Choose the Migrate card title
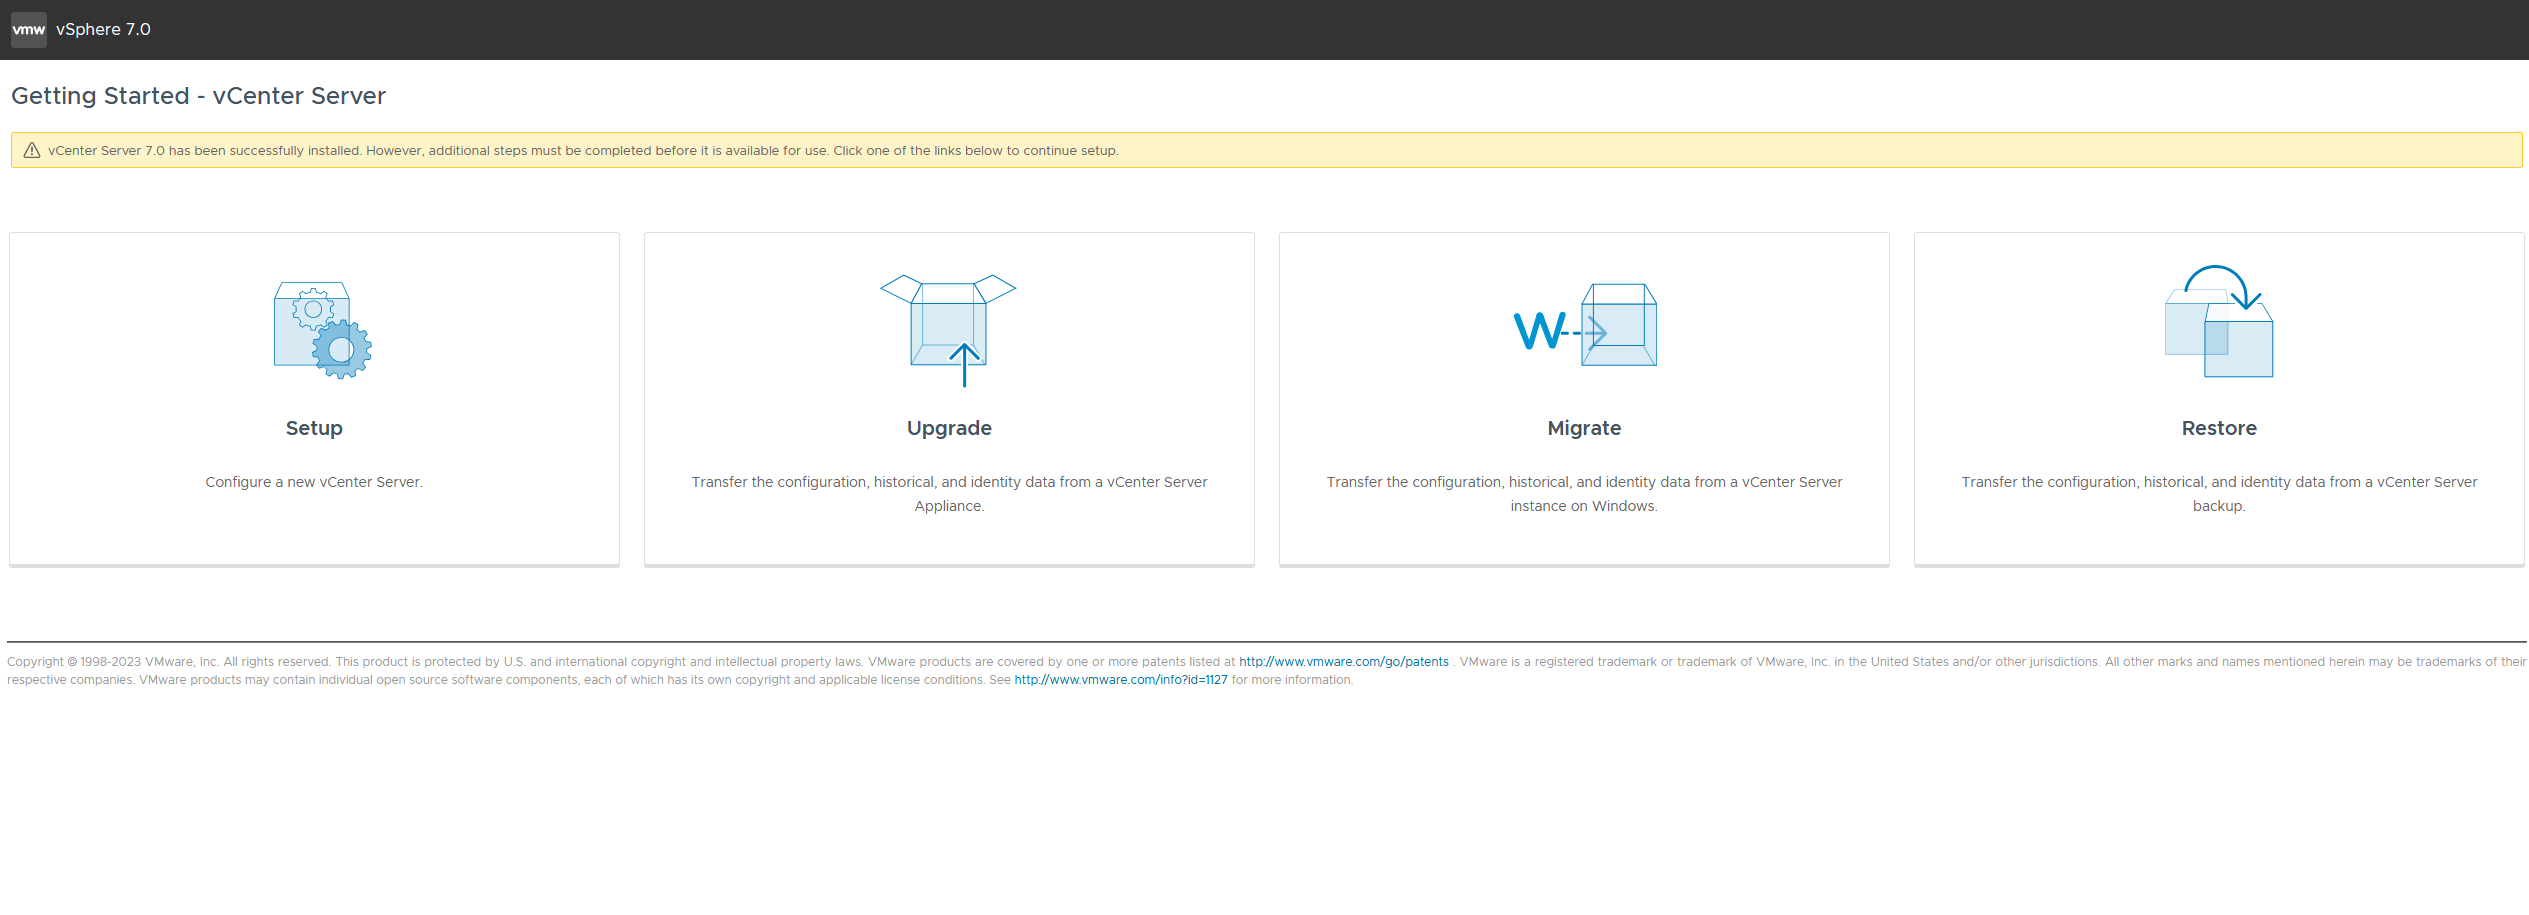The height and width of the screenshot is (915, 2529). [x=1584, y=428]
